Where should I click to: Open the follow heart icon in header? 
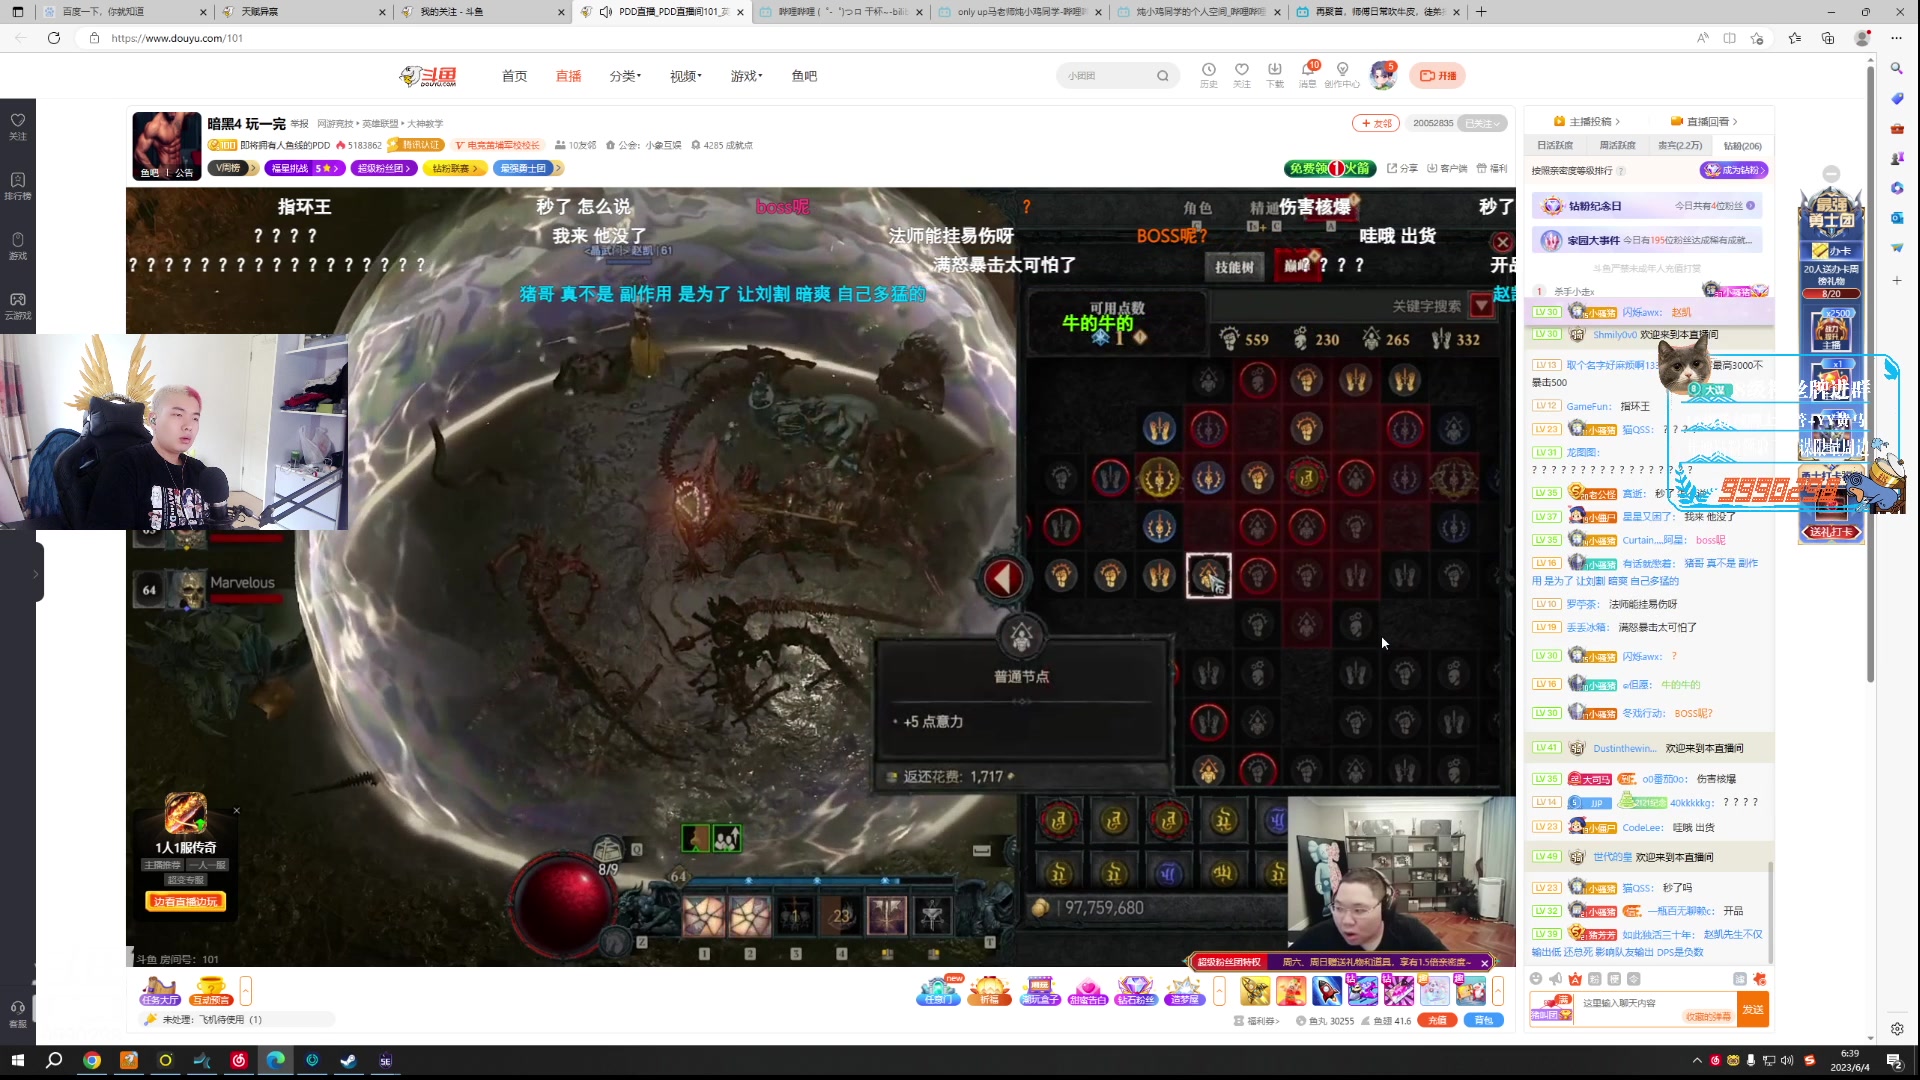(x=1241, y=70)
